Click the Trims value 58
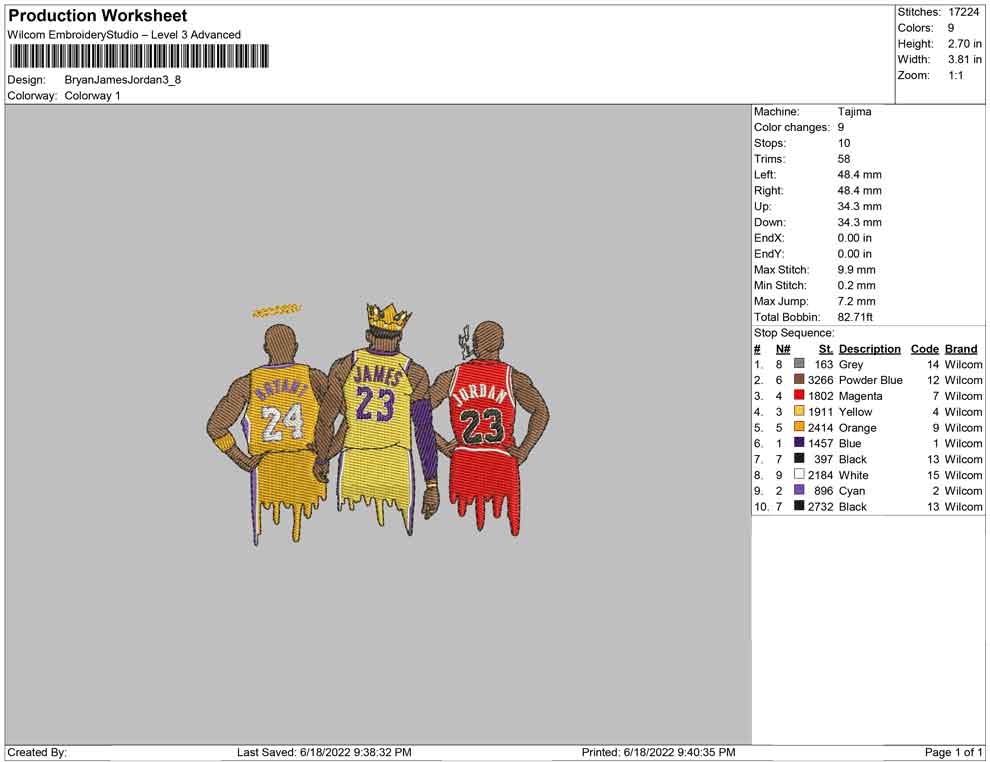This screenshot has width=990, height=762. click(844, 159)
